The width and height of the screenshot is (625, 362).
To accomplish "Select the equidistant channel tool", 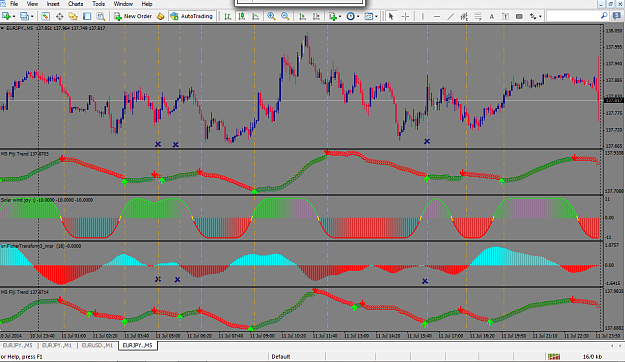I will click(464, 16).
